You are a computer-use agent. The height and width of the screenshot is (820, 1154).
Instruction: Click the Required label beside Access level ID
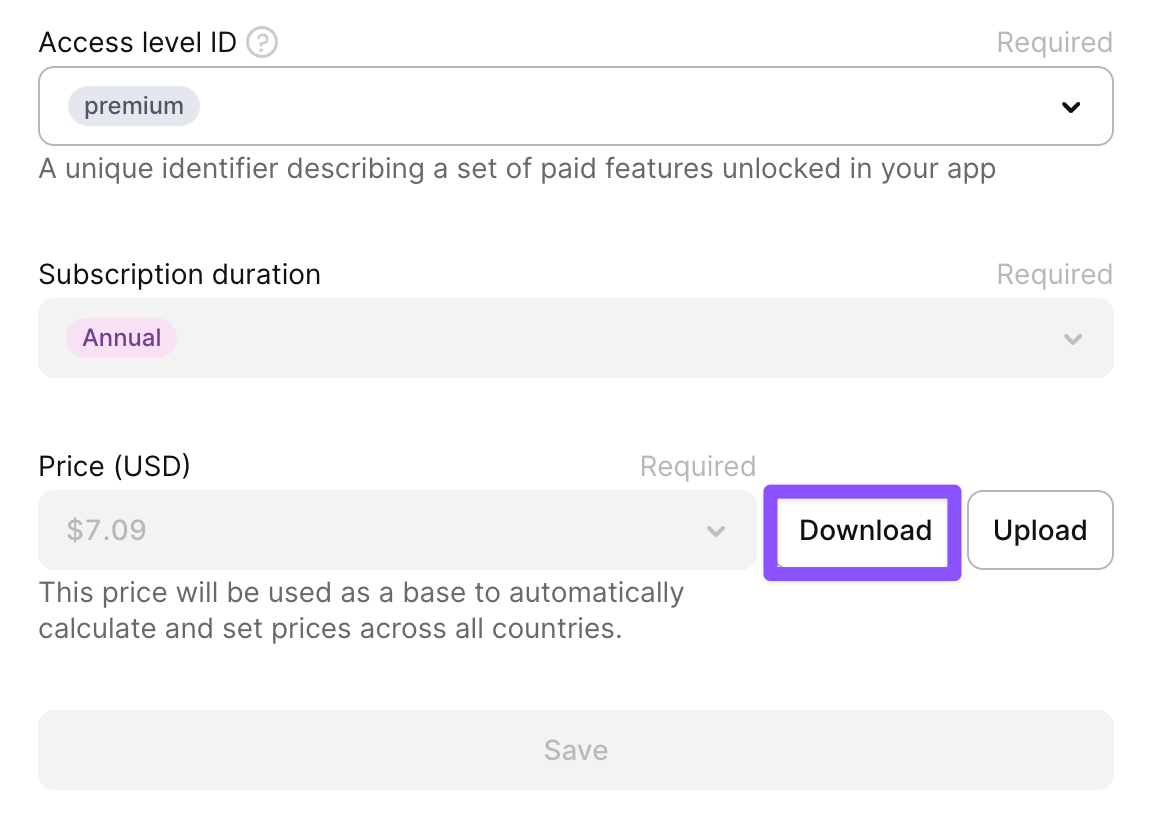click(x=1054, y=42)
